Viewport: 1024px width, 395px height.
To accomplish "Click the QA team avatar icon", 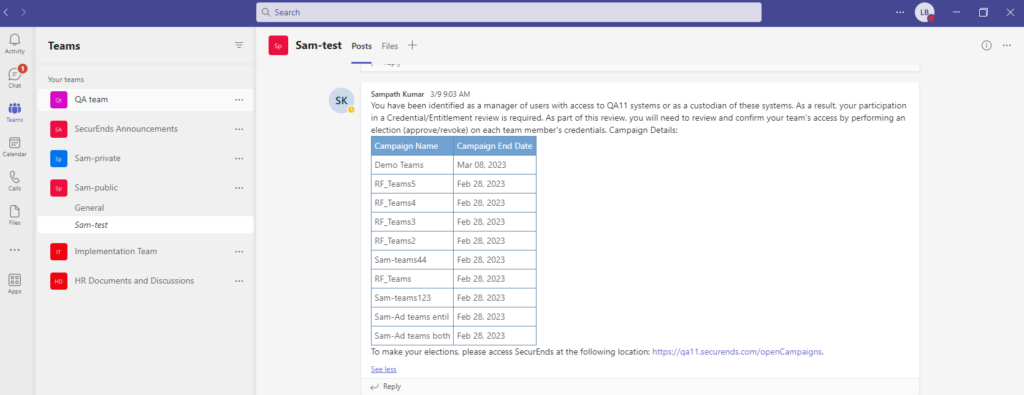I will pyautogui.click(x=59, y=100).
